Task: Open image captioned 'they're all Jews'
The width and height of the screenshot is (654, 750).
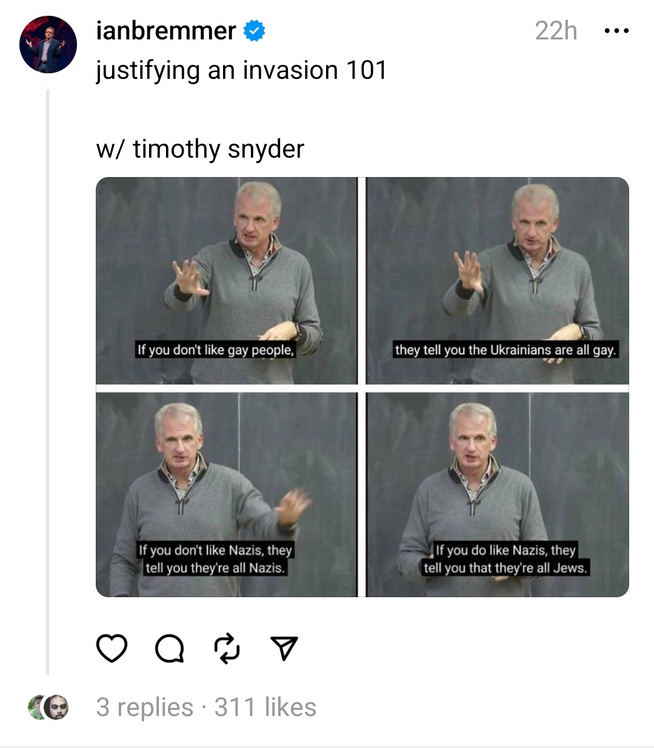Action: point(498,495)
